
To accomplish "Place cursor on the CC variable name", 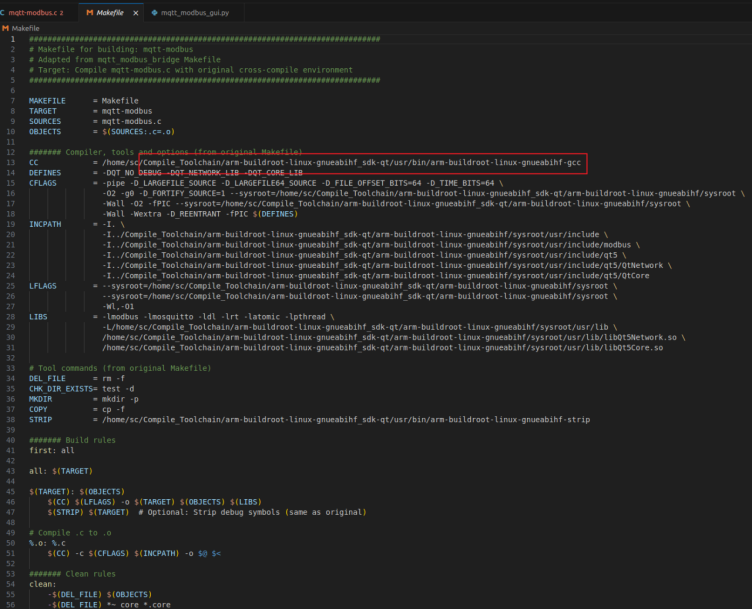I will click(34, 162).
